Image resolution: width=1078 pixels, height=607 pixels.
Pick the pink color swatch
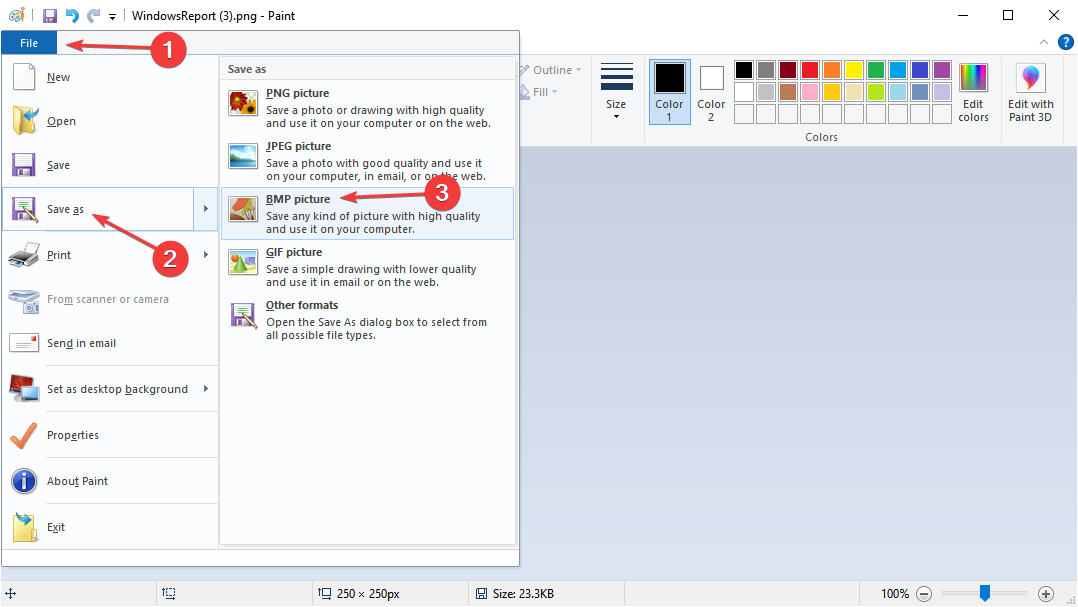[x=810, y=92]
